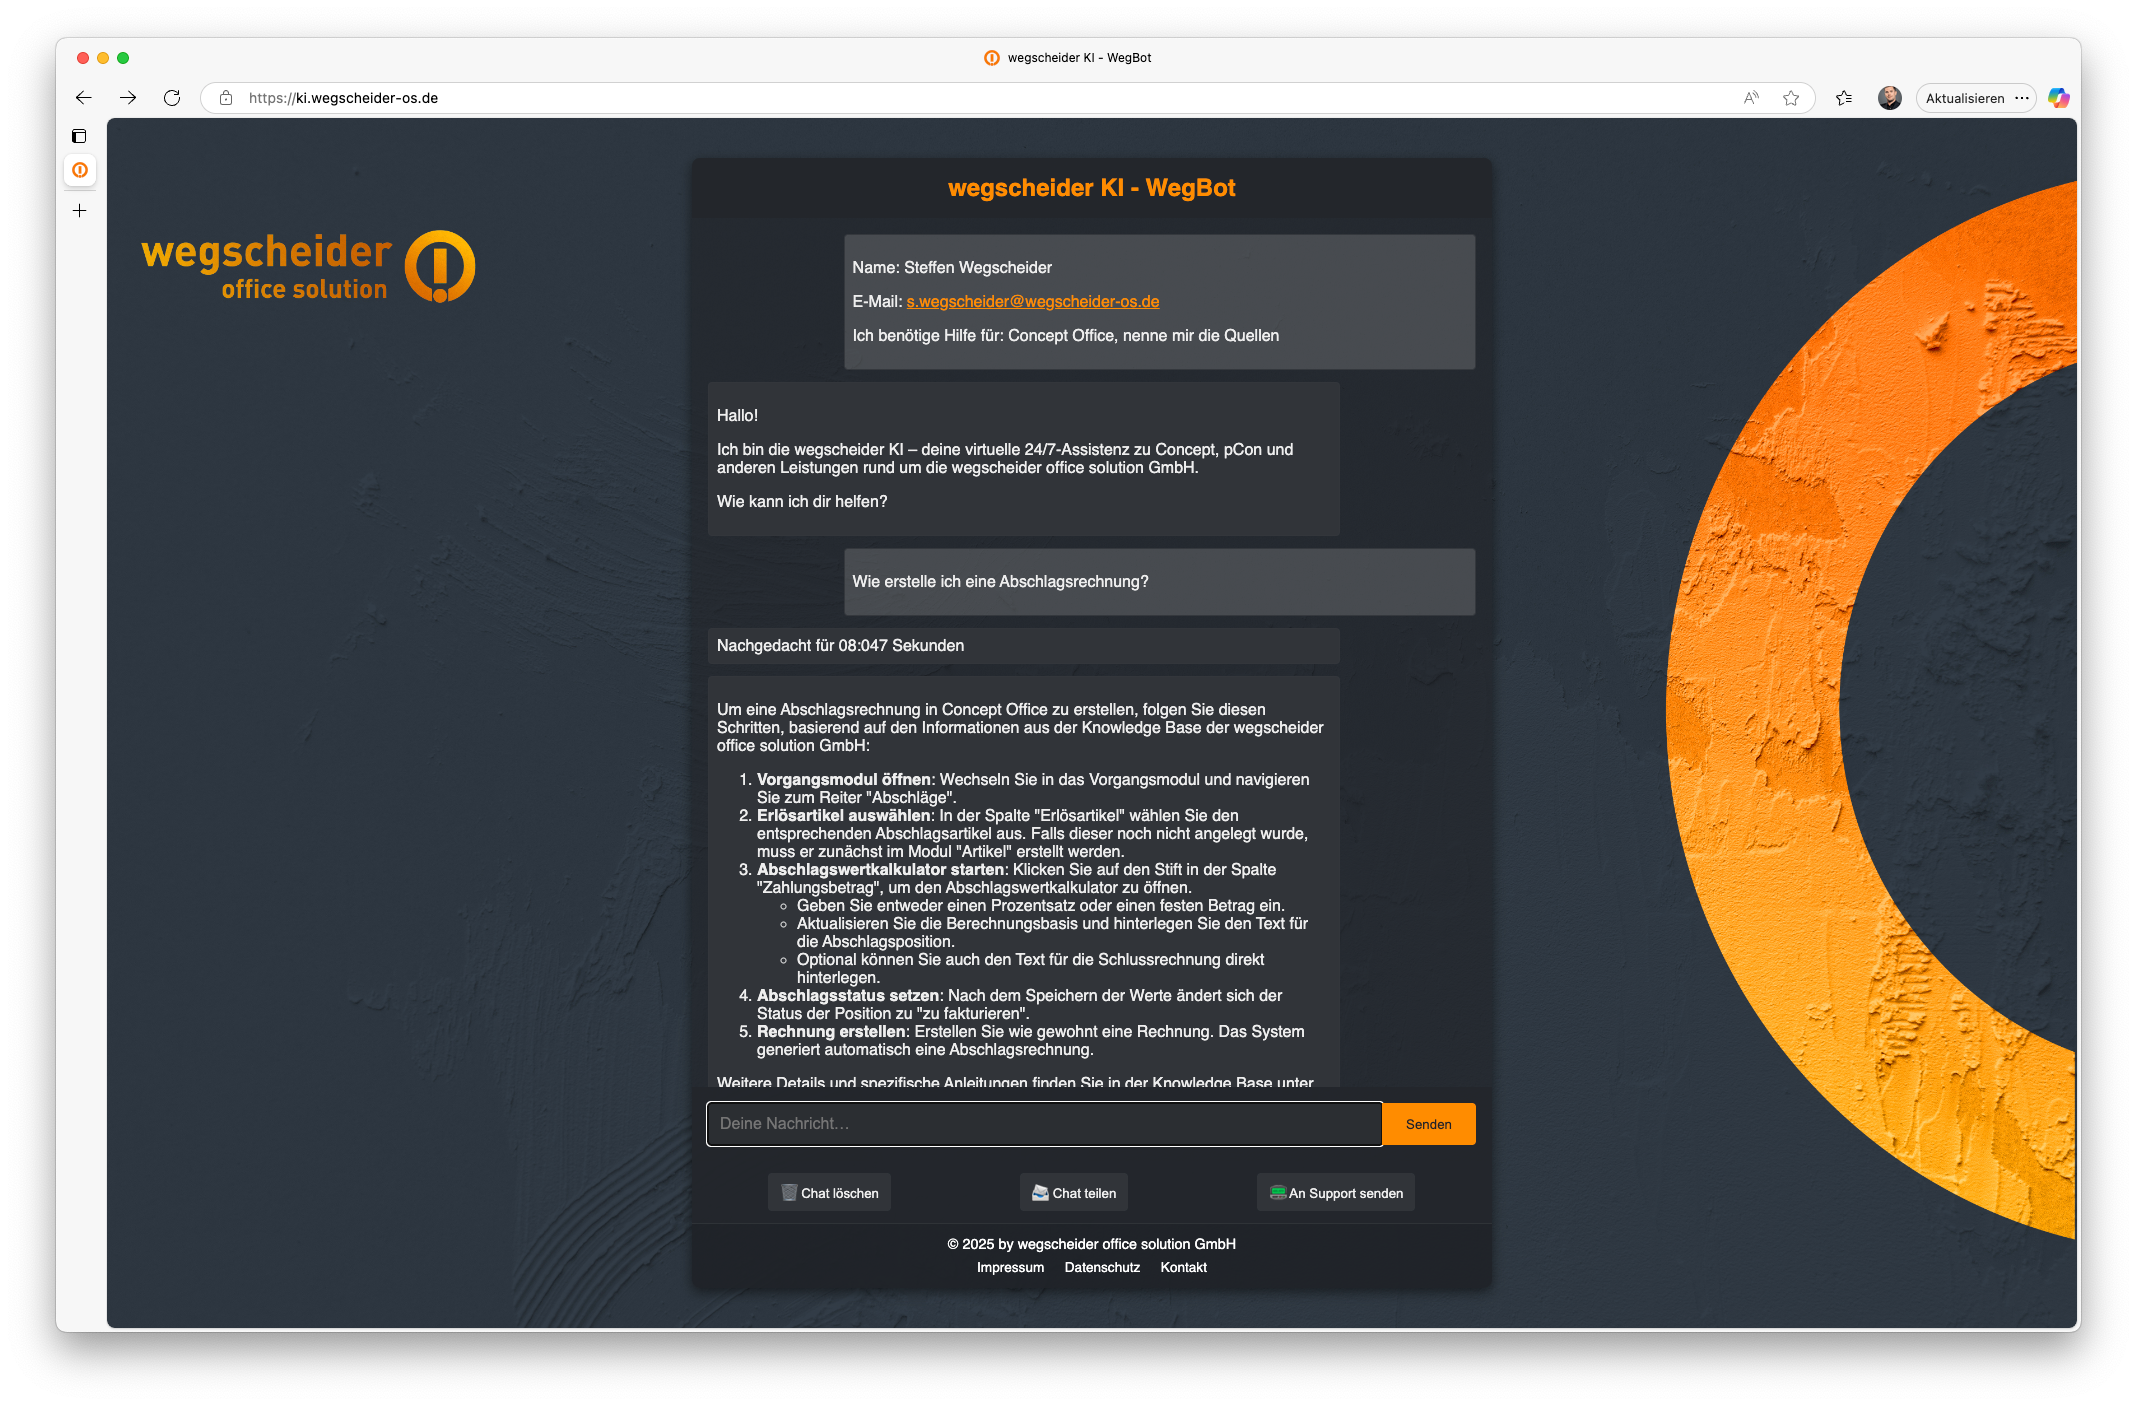This screenshot has height=1406, width=2137.
Task: Click the Vorgangsmodul öffnen step text
Action: point(1033,789)
